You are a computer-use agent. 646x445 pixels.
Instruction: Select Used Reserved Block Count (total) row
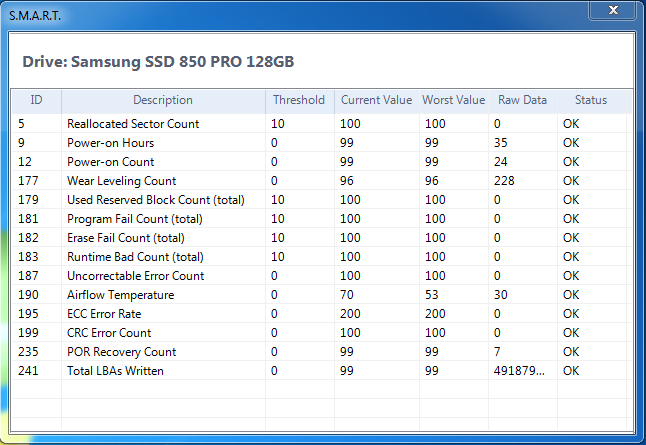[321, 199]
